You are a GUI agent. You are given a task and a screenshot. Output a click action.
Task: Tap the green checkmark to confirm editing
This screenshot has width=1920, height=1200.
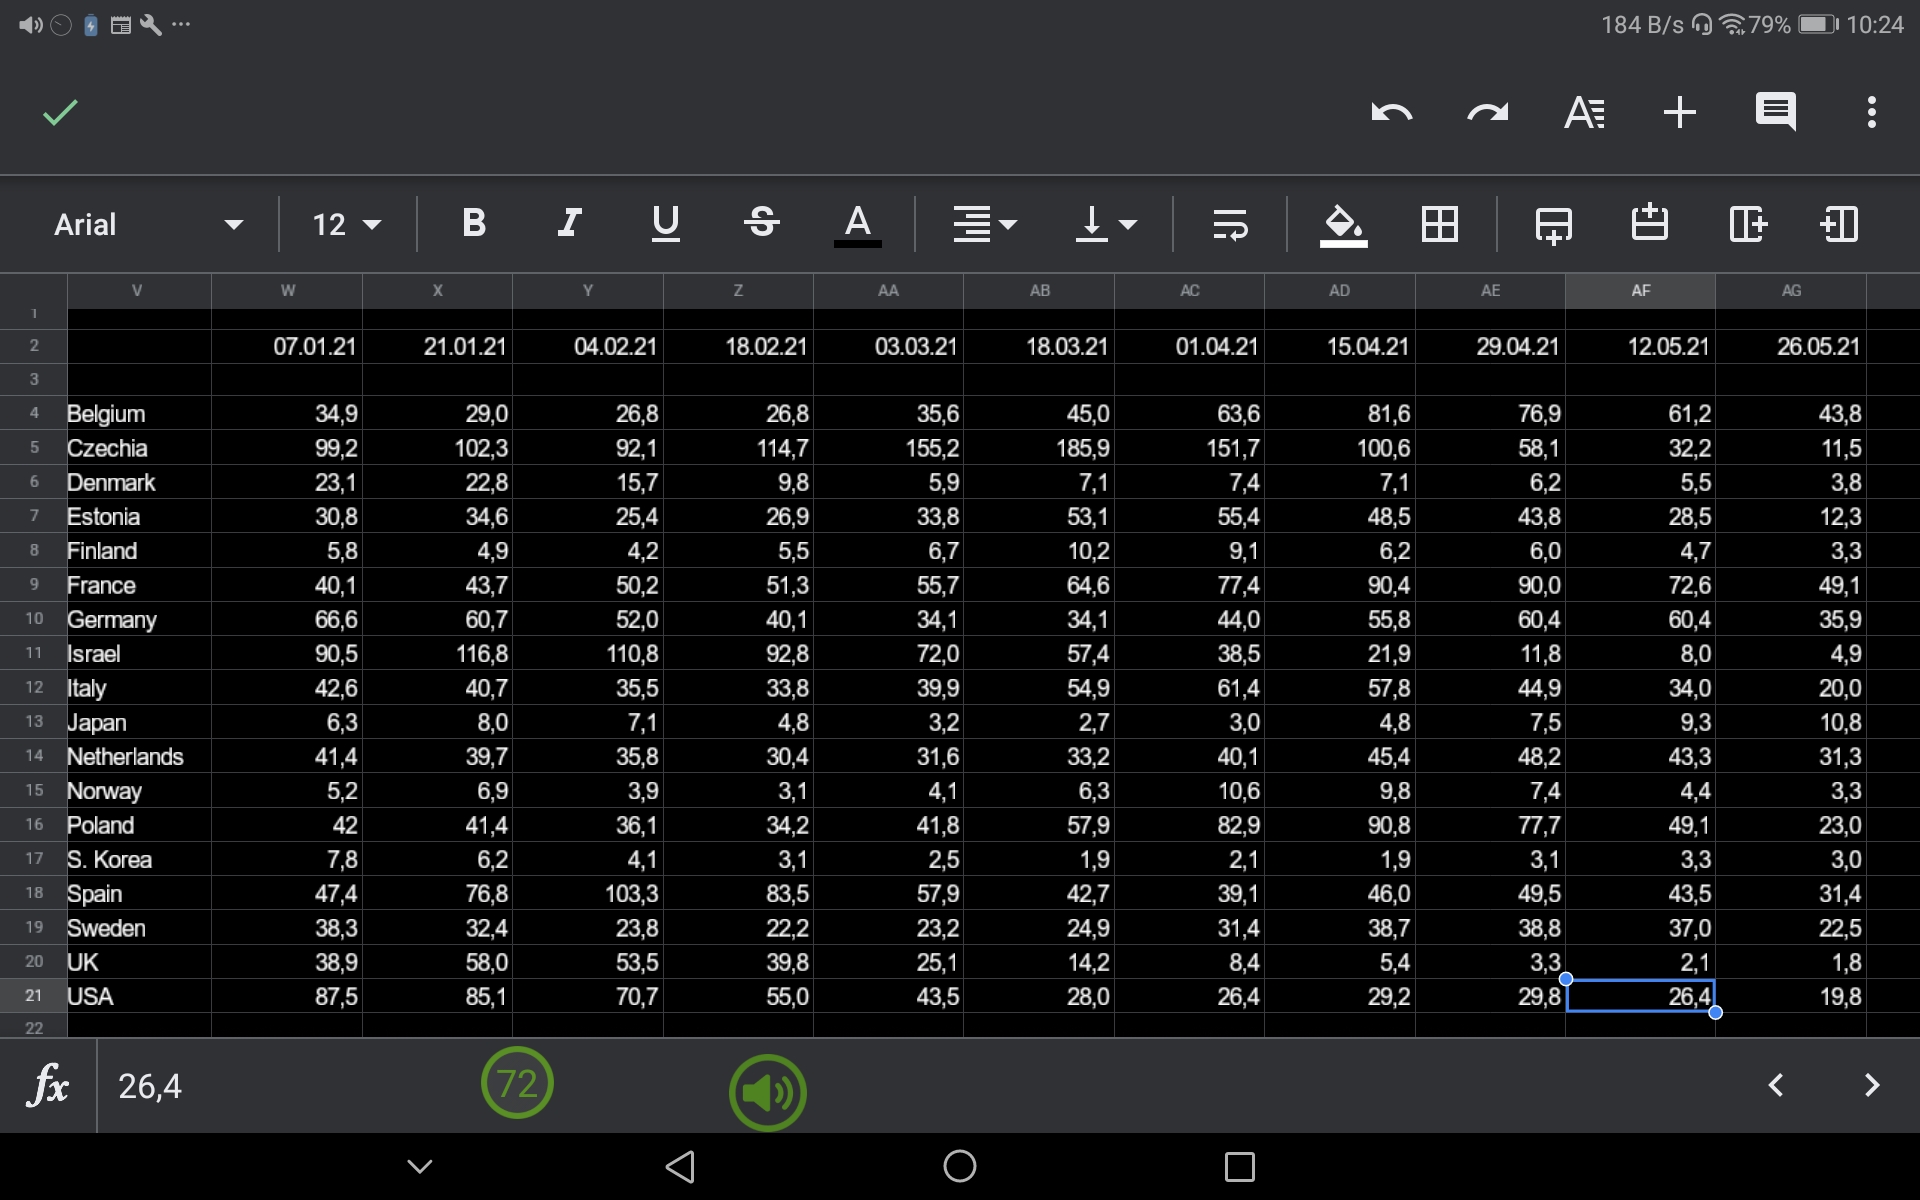click(x=60, y=112)
